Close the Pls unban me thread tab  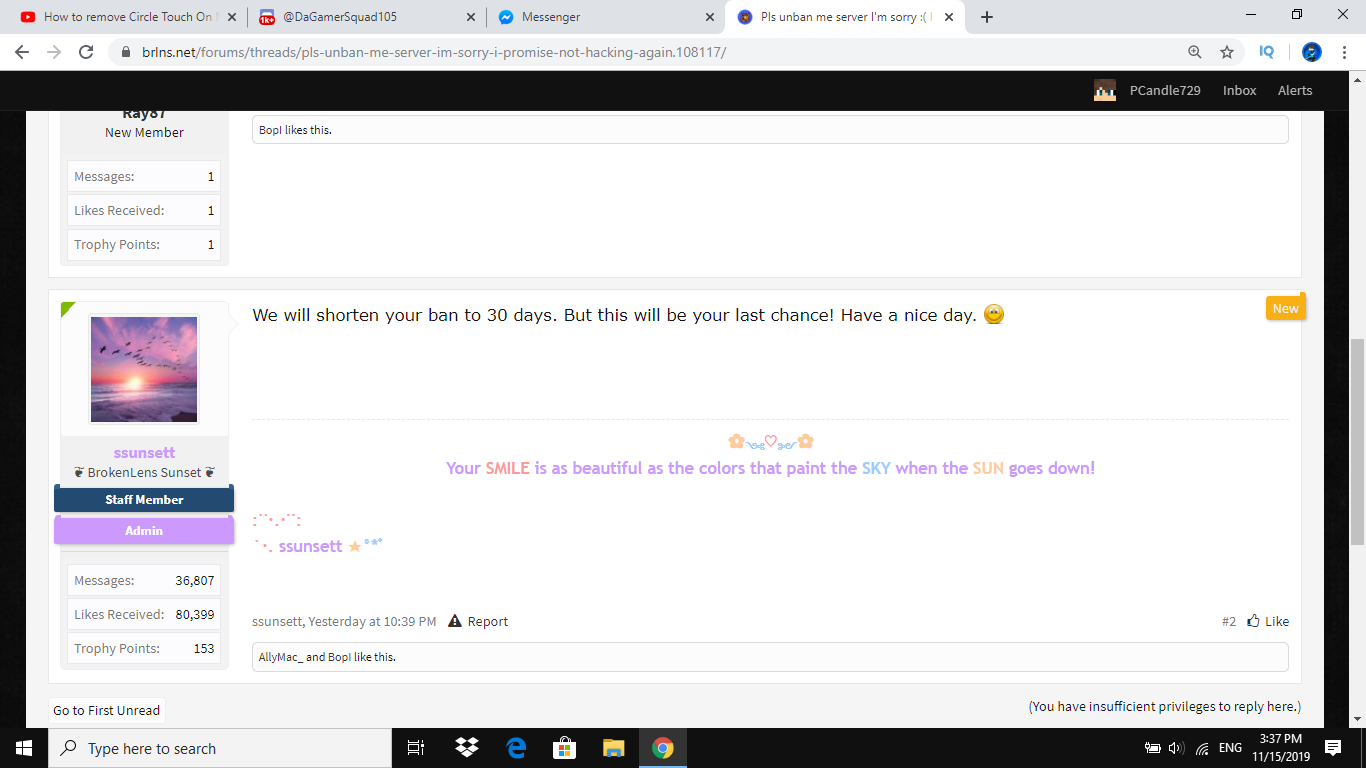[949, 17]
